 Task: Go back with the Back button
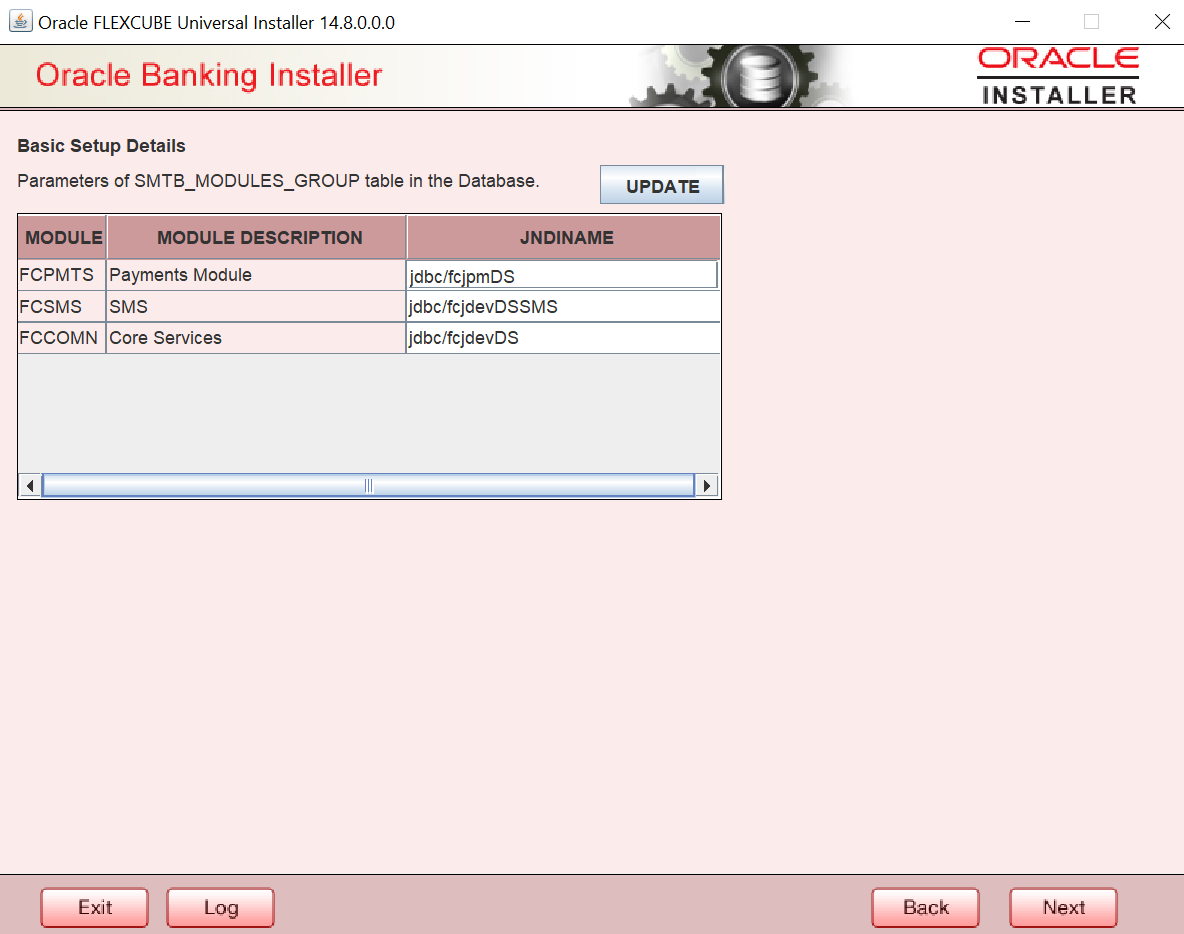coord(925,907)
